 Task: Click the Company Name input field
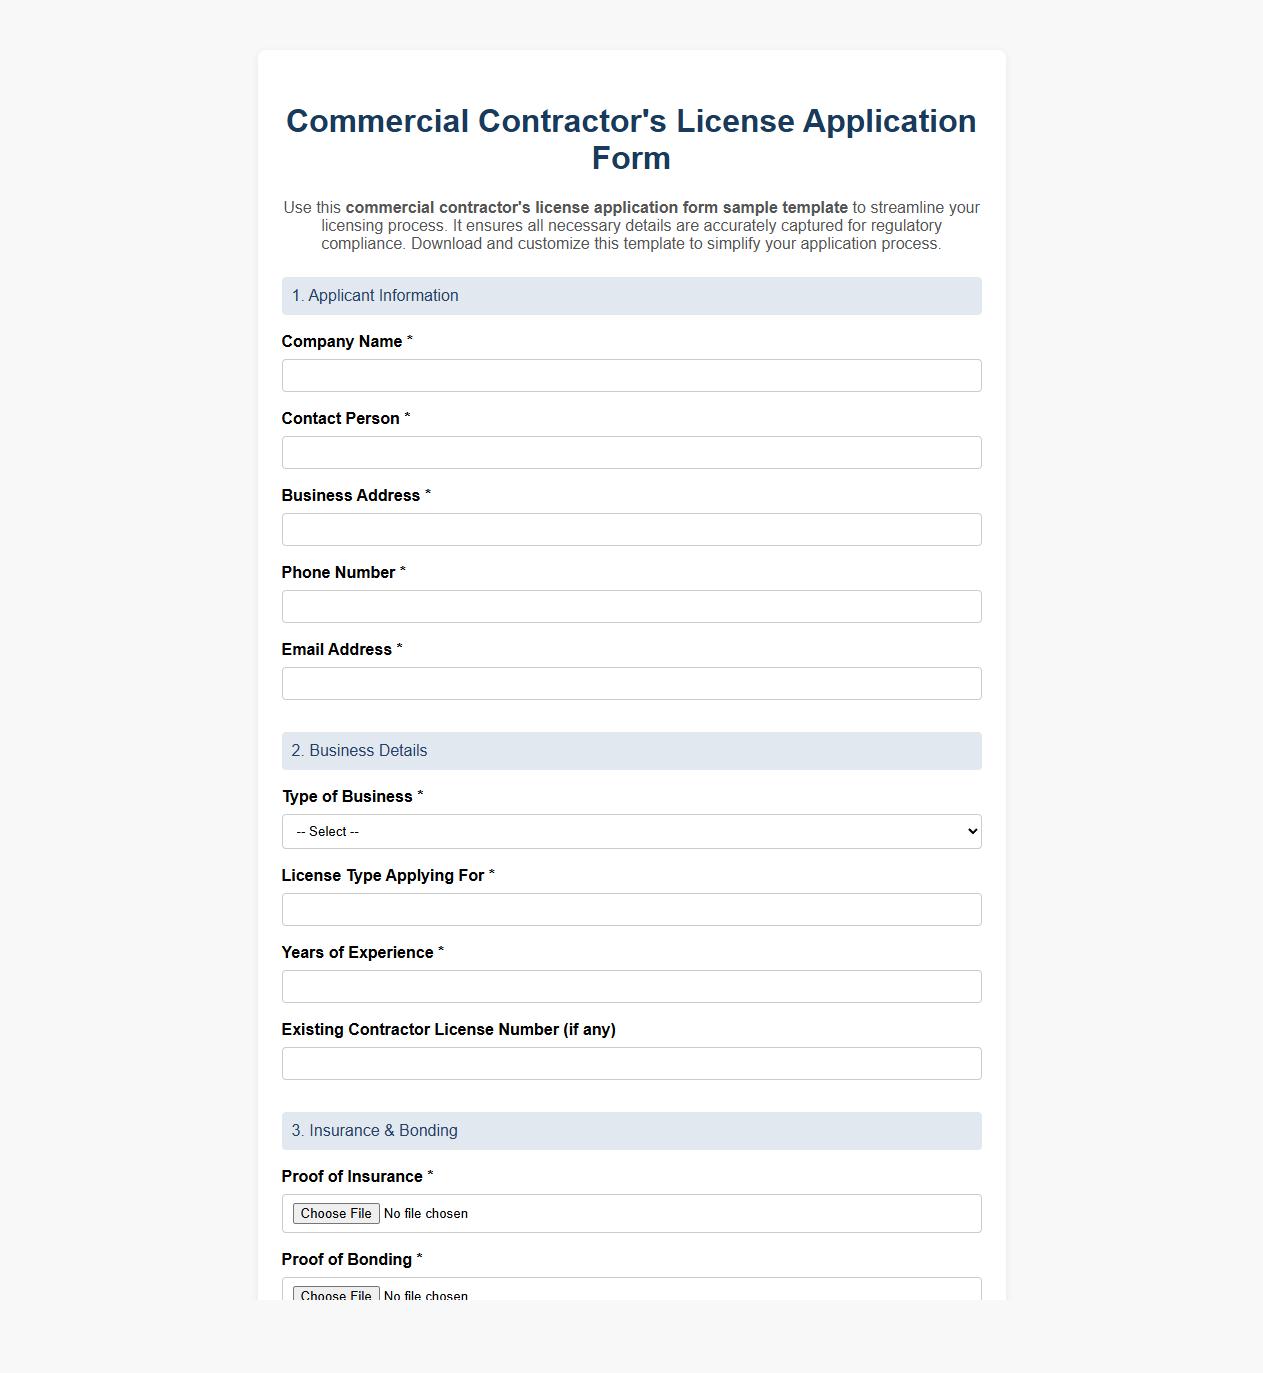tap(631, 375)
